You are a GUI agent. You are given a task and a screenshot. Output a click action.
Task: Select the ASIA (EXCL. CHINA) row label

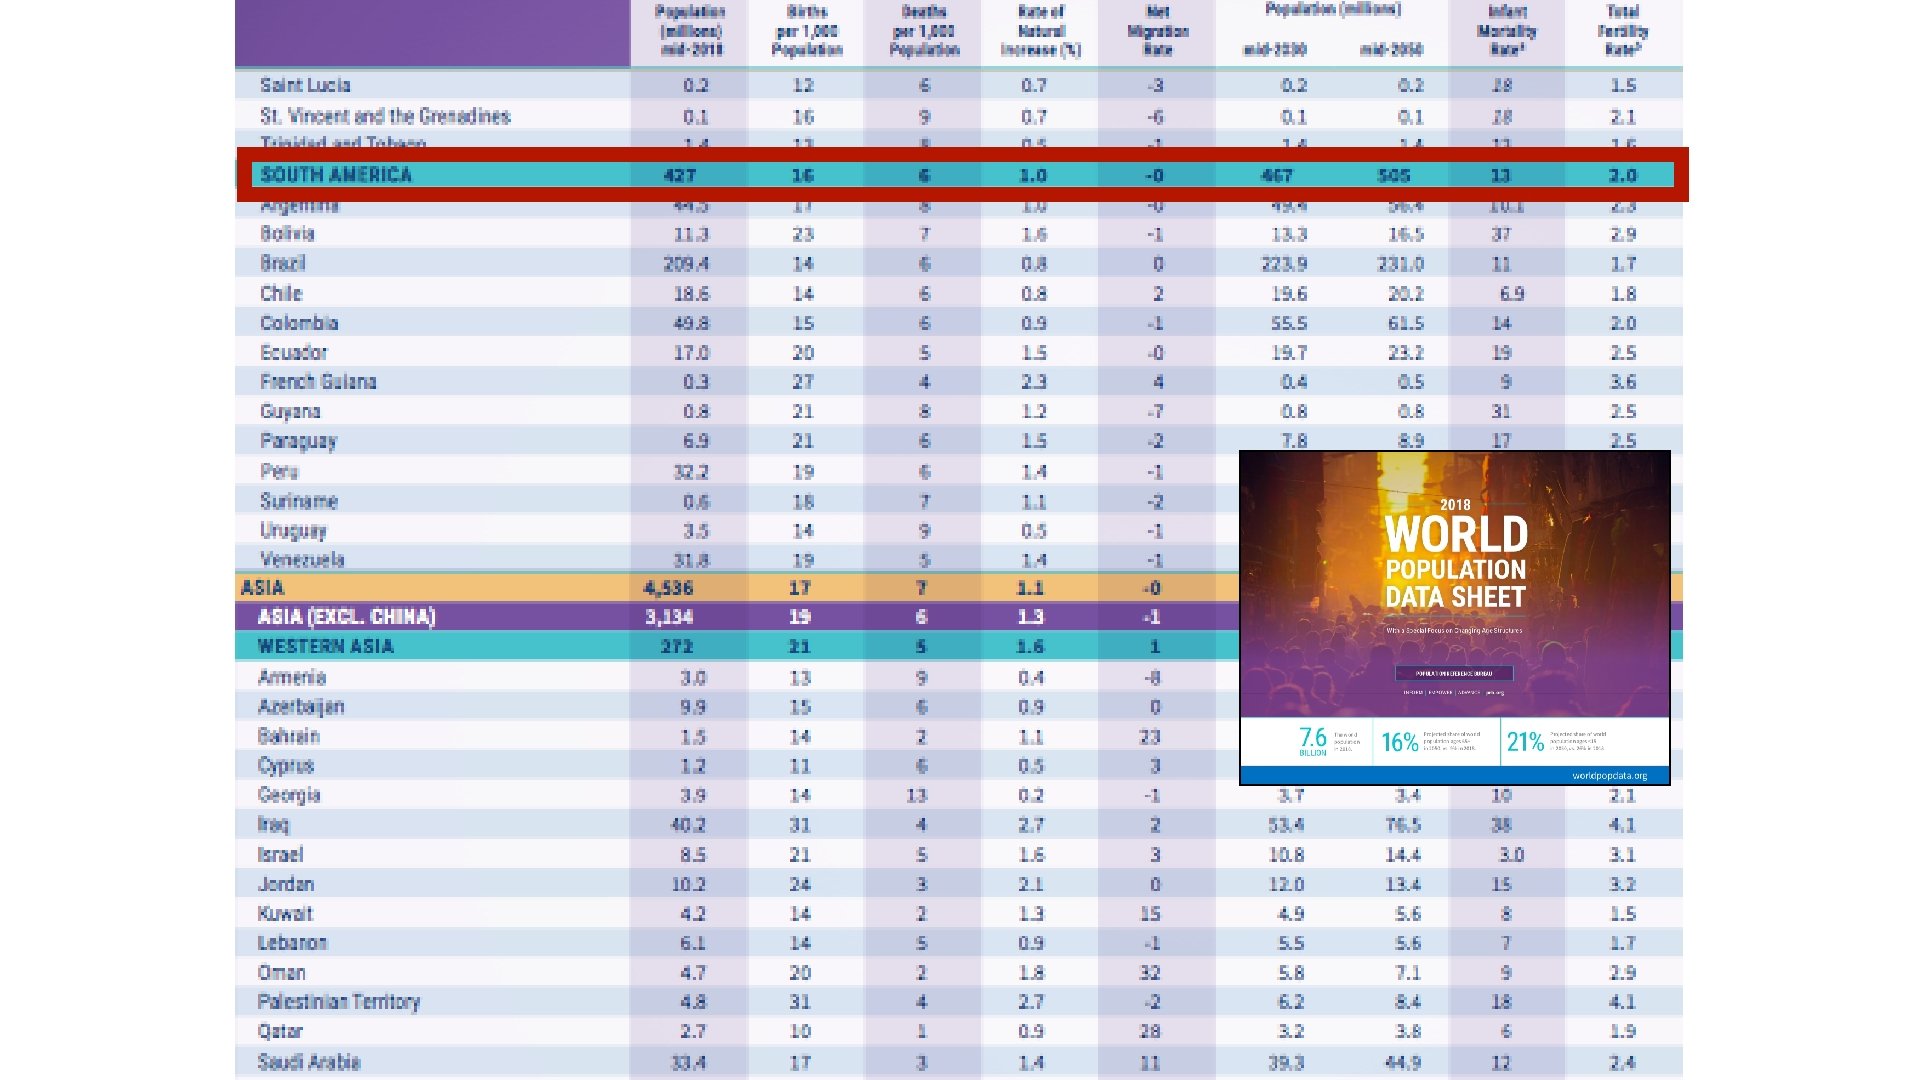[346, 617]
